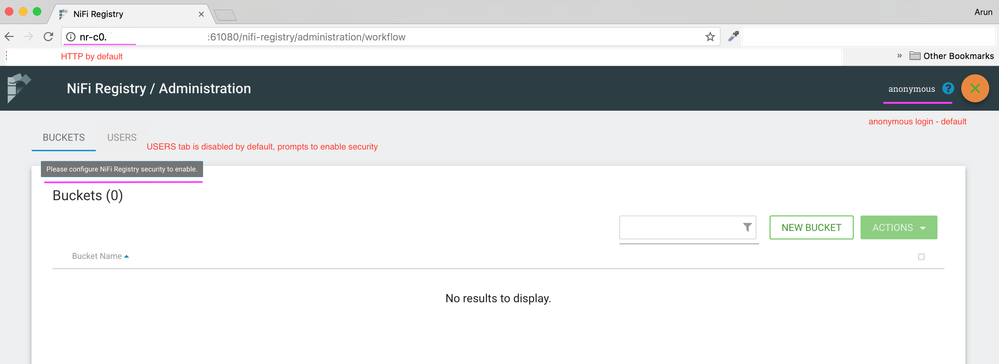Click the NiFi Registry logo icon
Image resolution: width=999 pixels, height=364 pixels.
pos(19,88)
